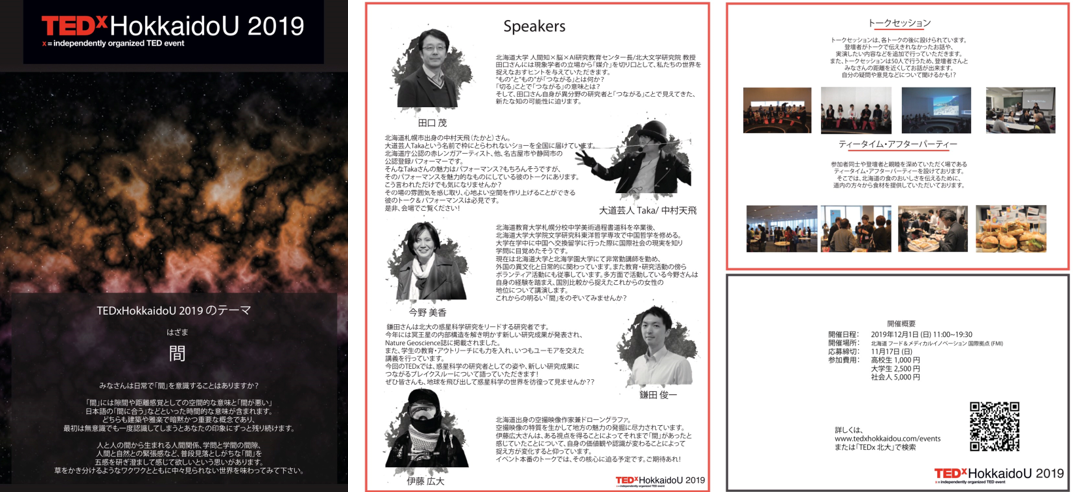
Task: Click the TEDxHokkaidoU 2019 logo below the Speakers column
Action: click(x=659, y=480)
